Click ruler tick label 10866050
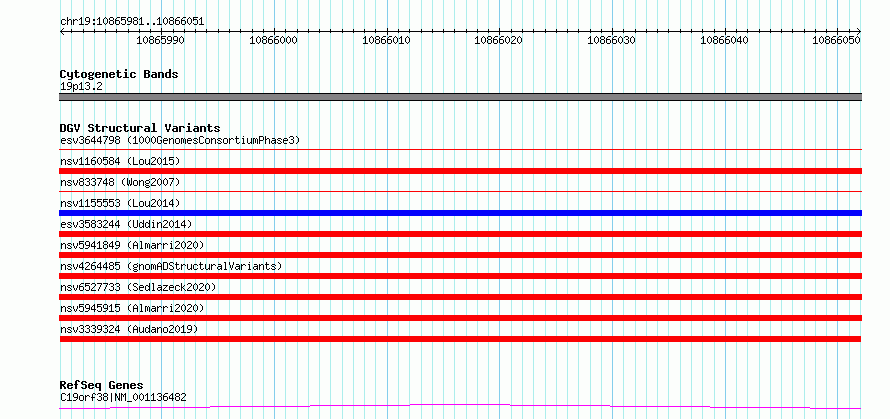The width and height of the screenshot is (890, 419). (x=837, y=40)
